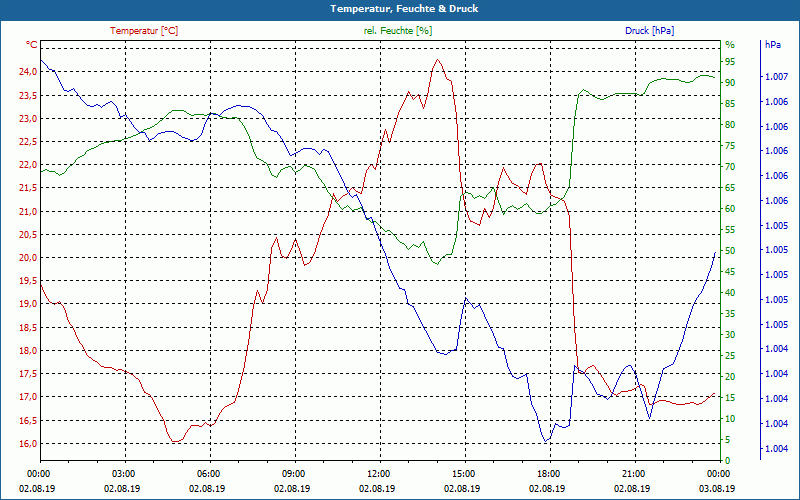
Task: Click the 15:00 time axis label
Action: coord(464,474)
